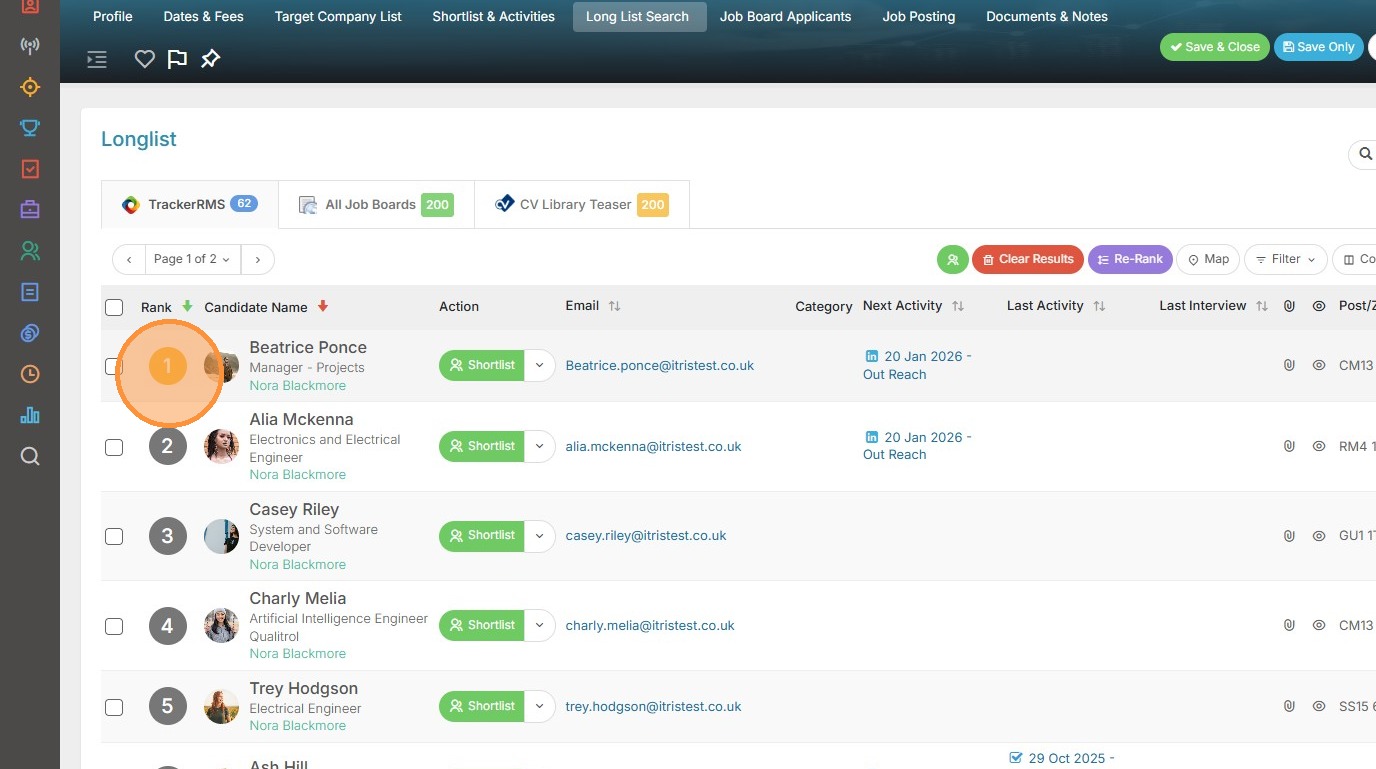Go to the Job Board Applicants tab
The image size is (1376, 769).
point(786,16)
